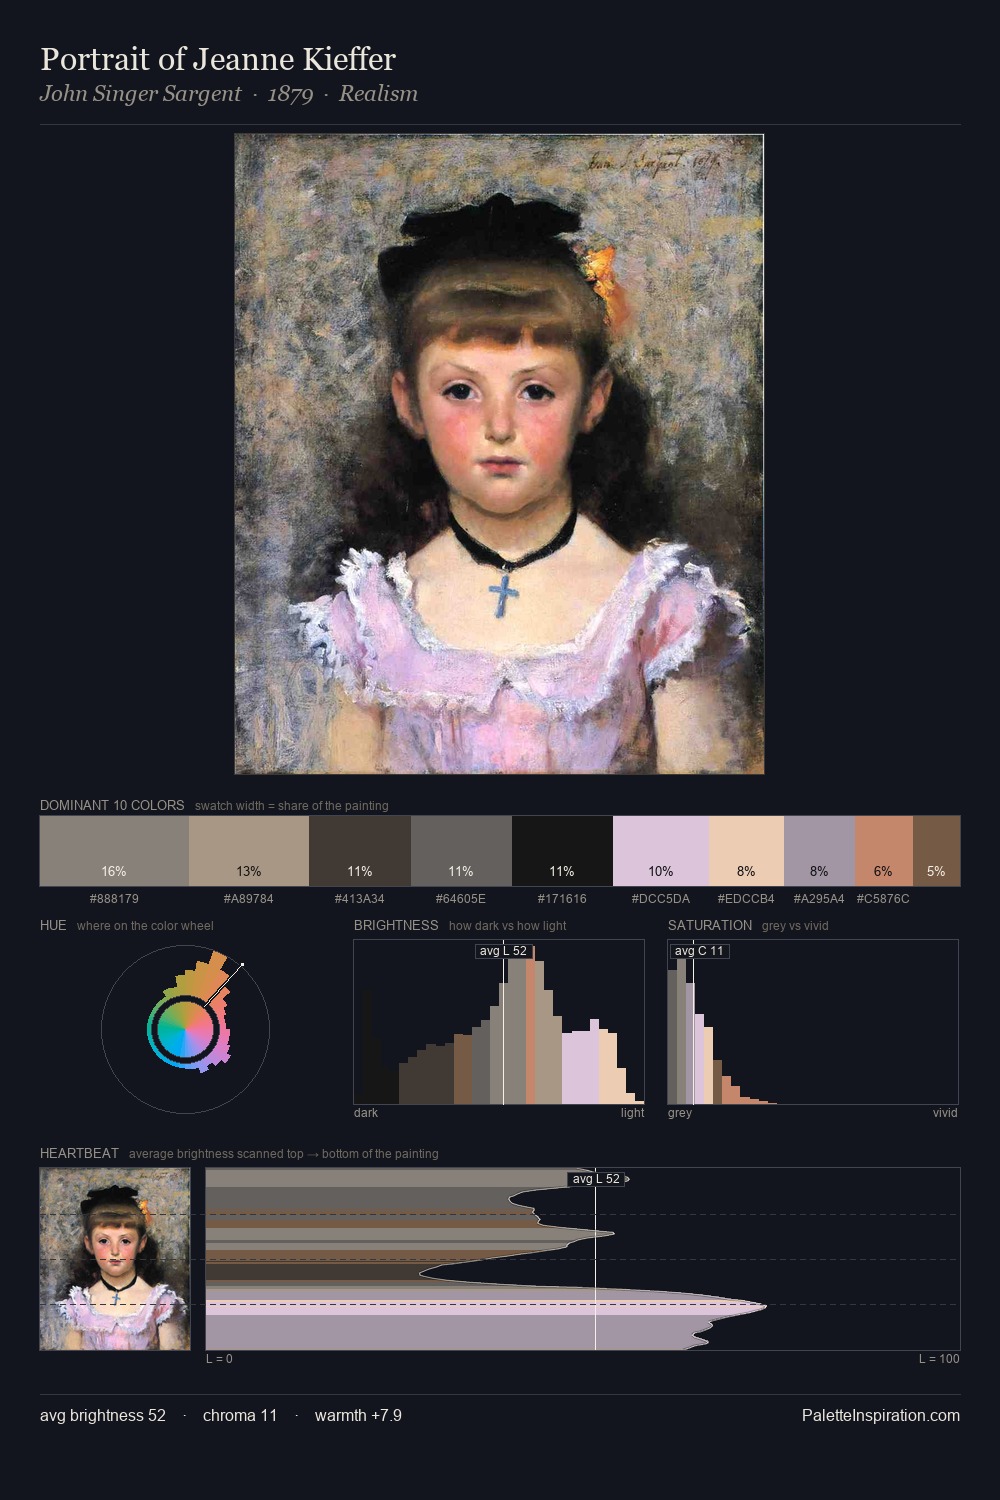
Task: Click the subtitle John Singer Sargent · 1879 · Realism
Action: 229,94
